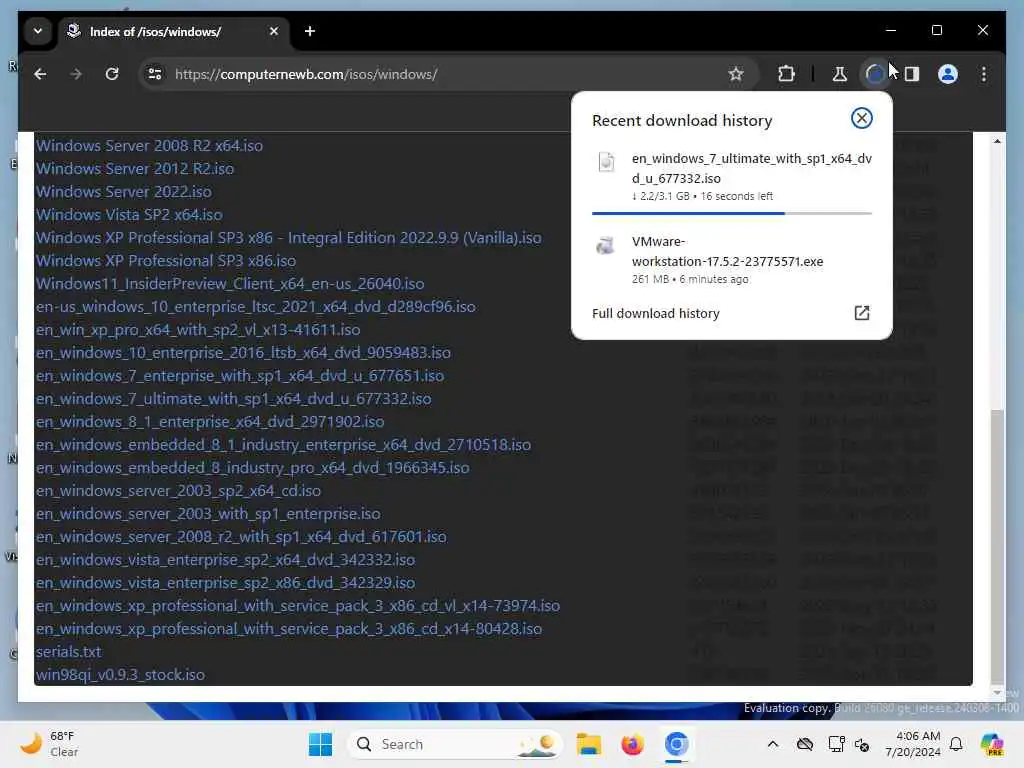
Task: Close the Recent download history popup
Action: (x=861, y=118)
